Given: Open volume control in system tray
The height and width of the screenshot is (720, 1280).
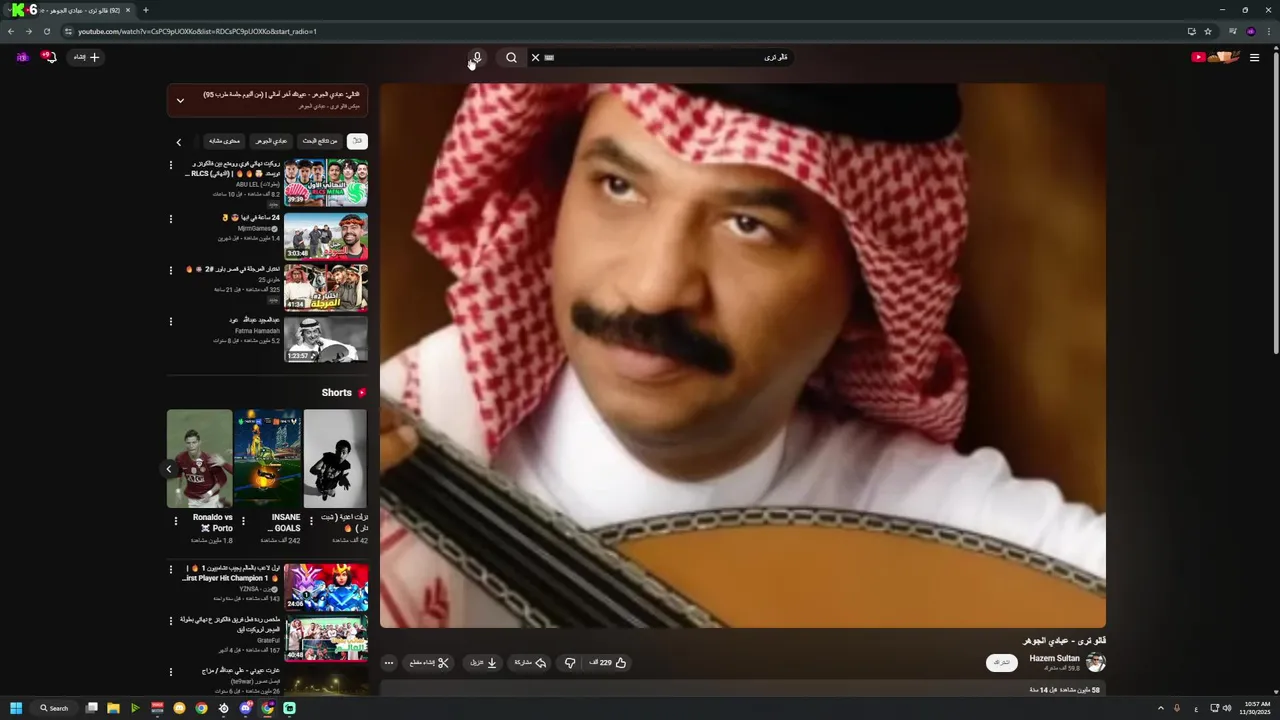Looking at the screenshot, I should tap(1227, 708).
